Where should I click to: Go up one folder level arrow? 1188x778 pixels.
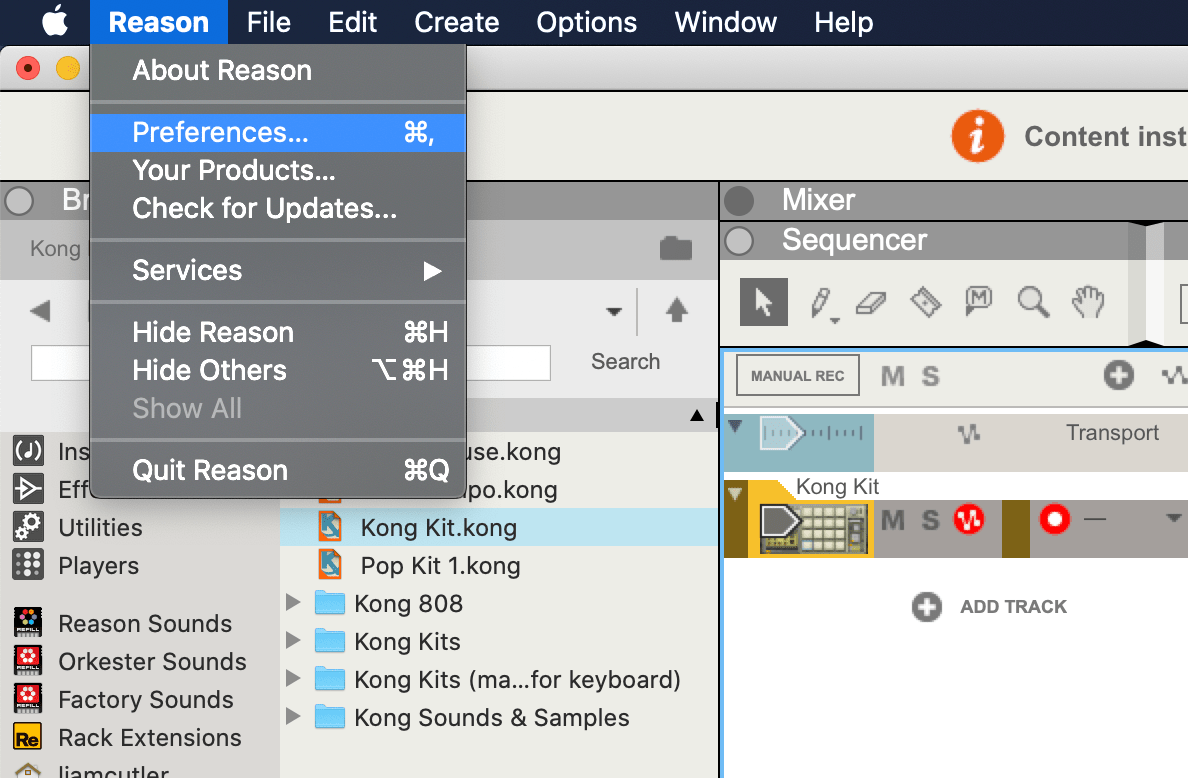(677, 310)
